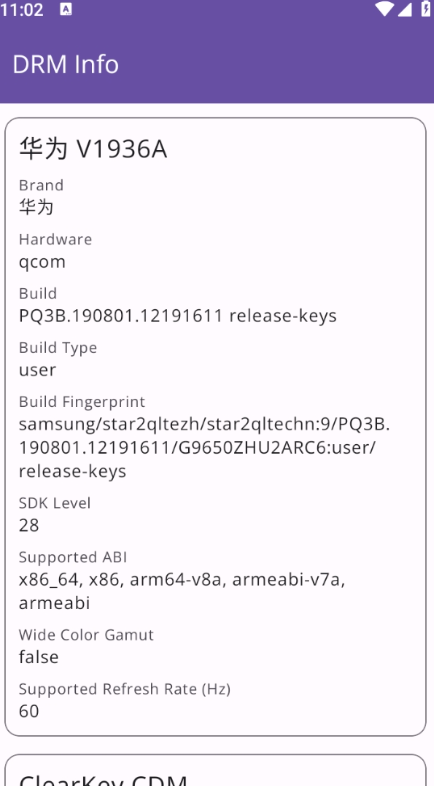Select the Supported ABI list text
The height and width of the screenshot is (786, 434).
pos(182,591)
